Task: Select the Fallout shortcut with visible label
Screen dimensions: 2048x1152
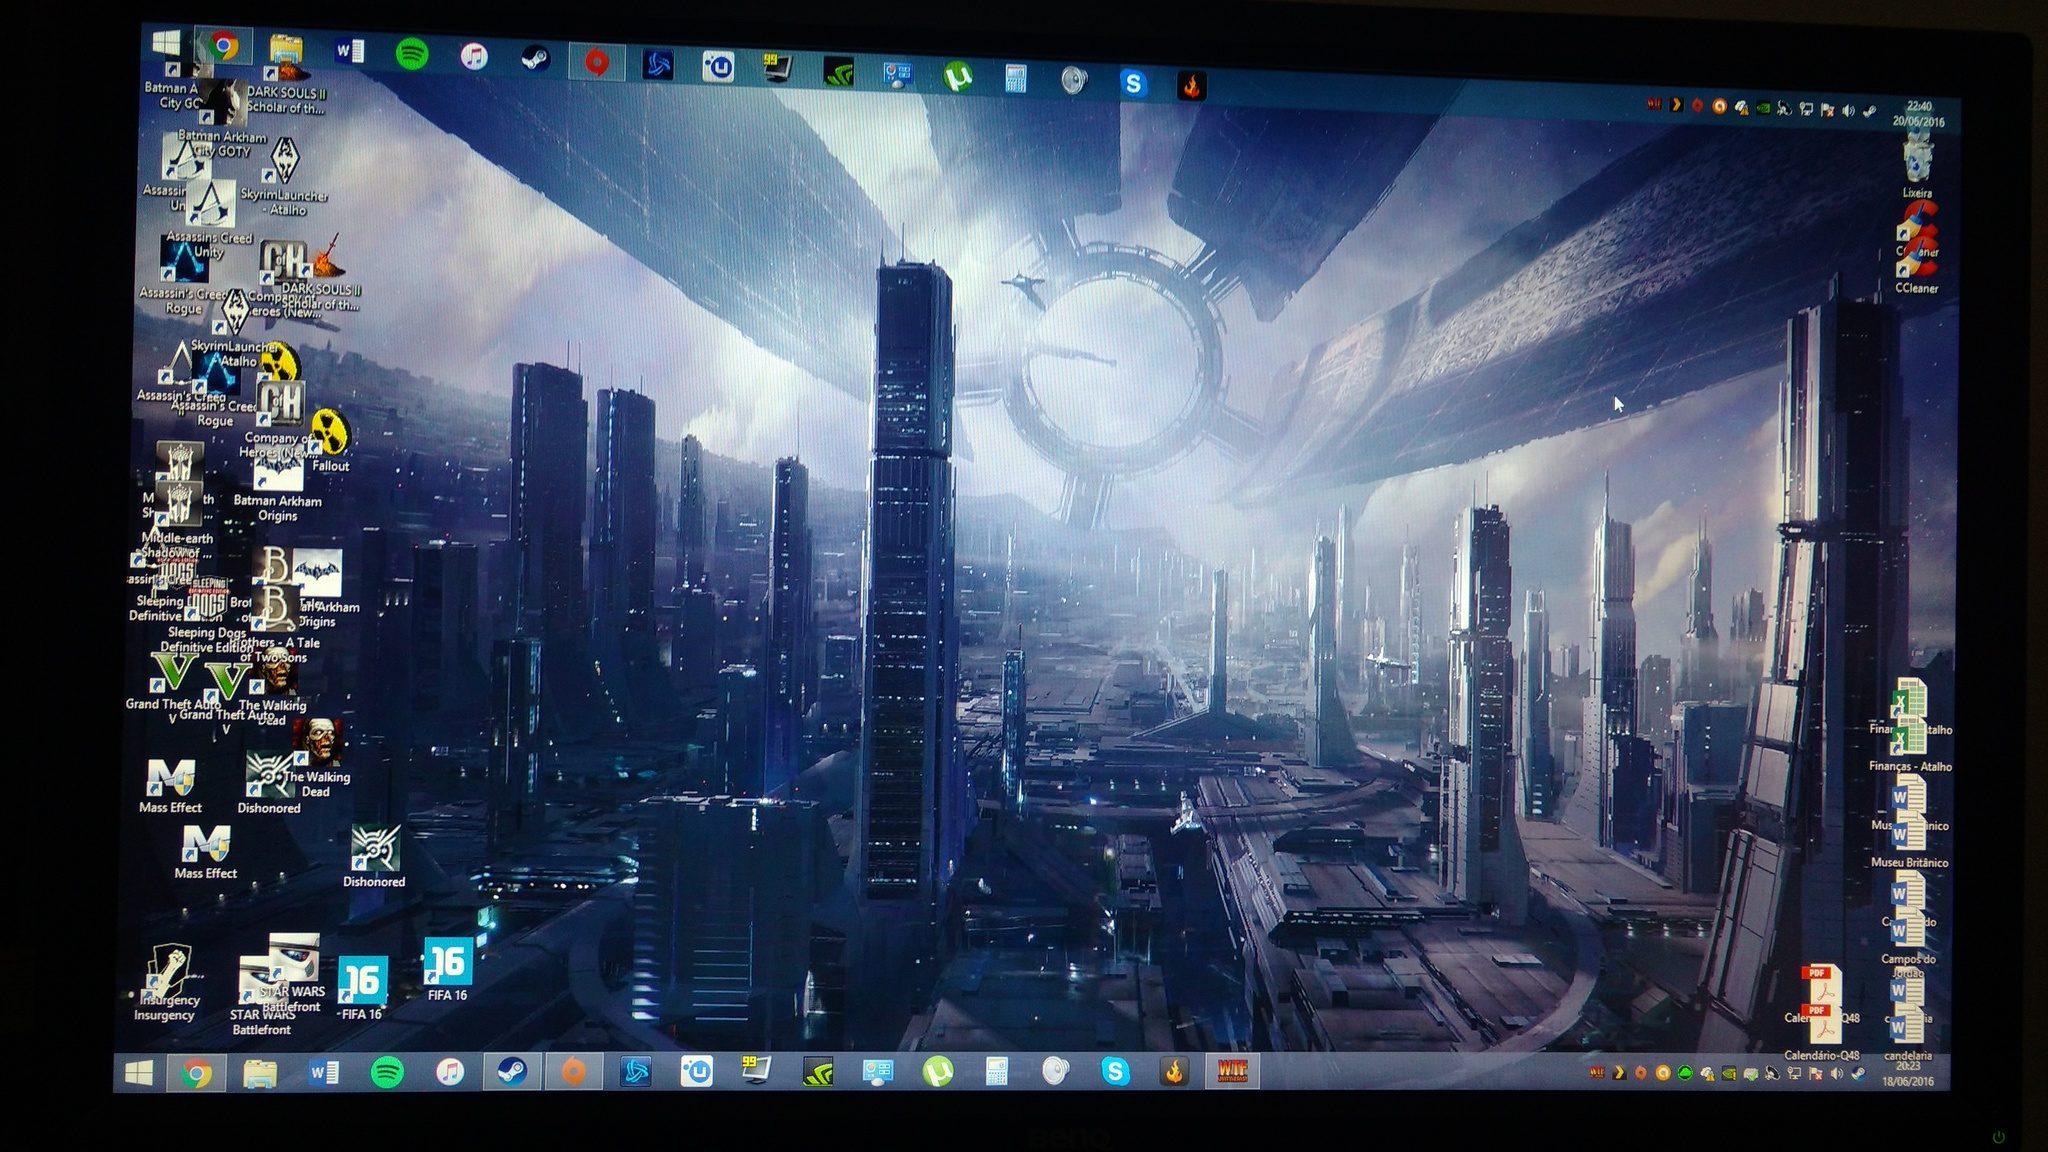Action: pos(330,441)
